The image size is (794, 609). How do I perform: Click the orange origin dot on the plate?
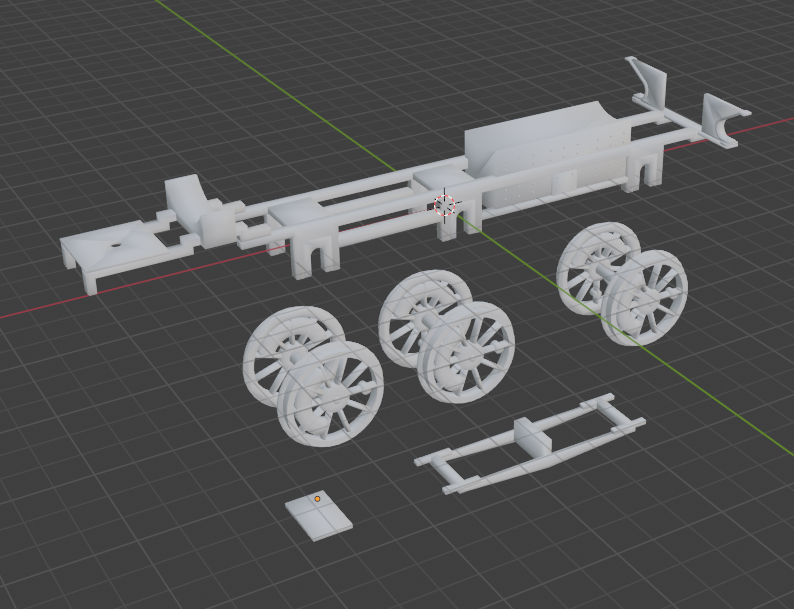317,499
